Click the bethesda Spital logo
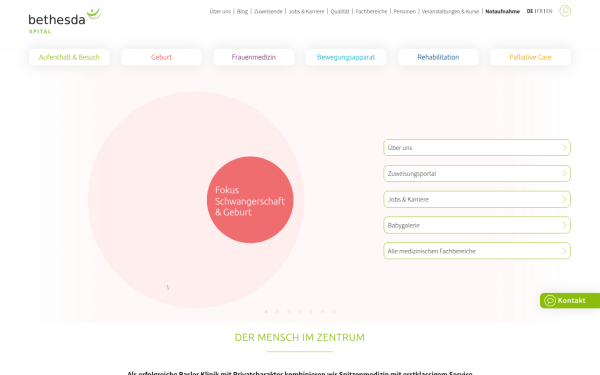 coord(65,21)
